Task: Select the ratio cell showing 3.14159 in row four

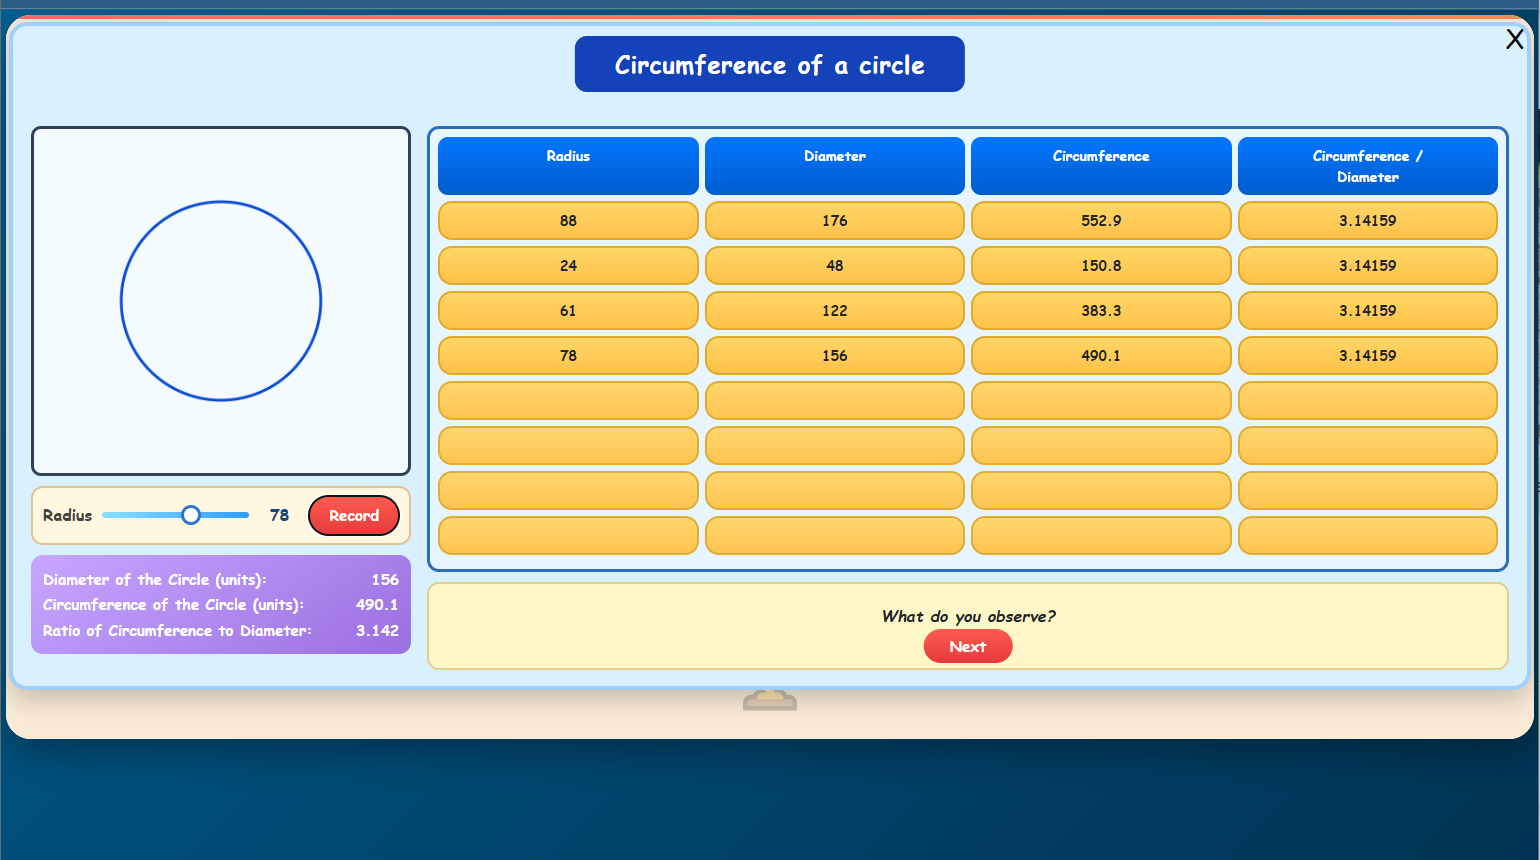Action: click(1367, 355)
